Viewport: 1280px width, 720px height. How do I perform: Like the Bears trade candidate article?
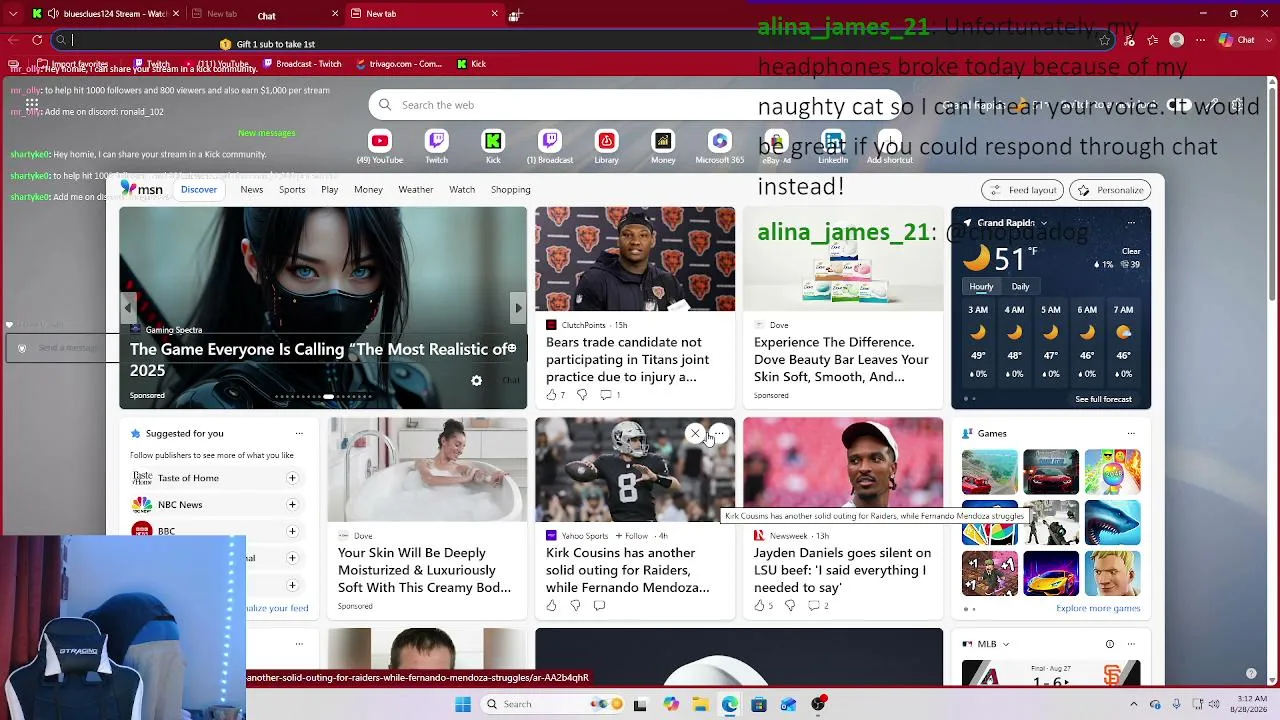pyautogui.click(x=551, y=395)
